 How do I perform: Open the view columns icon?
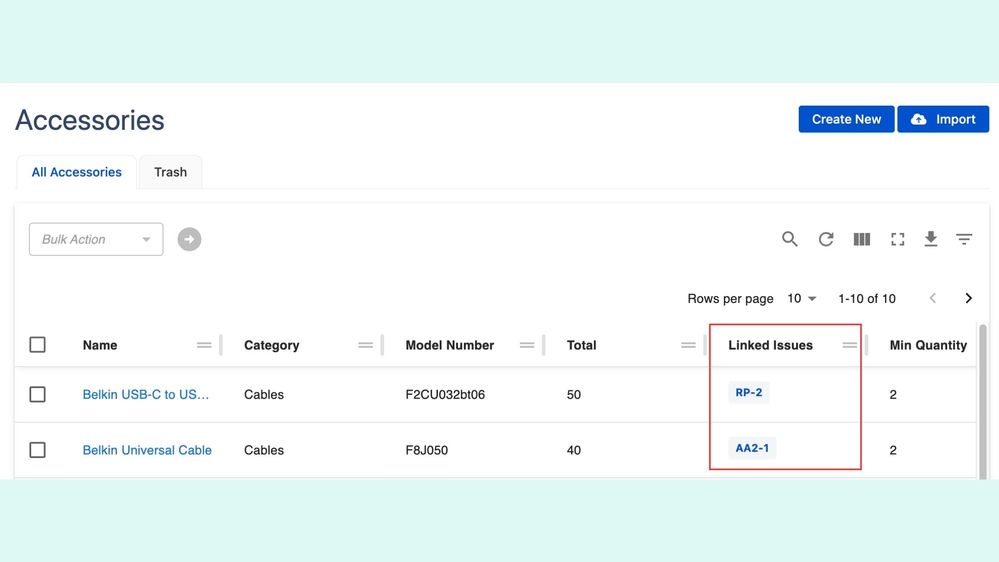click(861, 239)
